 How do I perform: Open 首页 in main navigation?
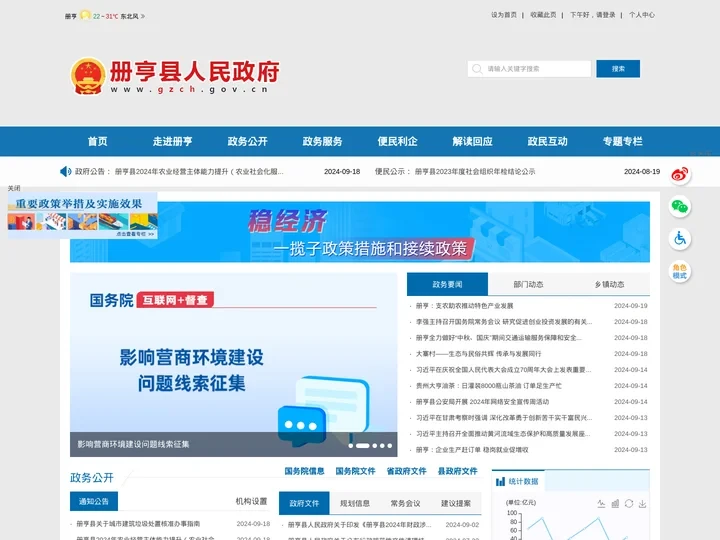[98, 141]
